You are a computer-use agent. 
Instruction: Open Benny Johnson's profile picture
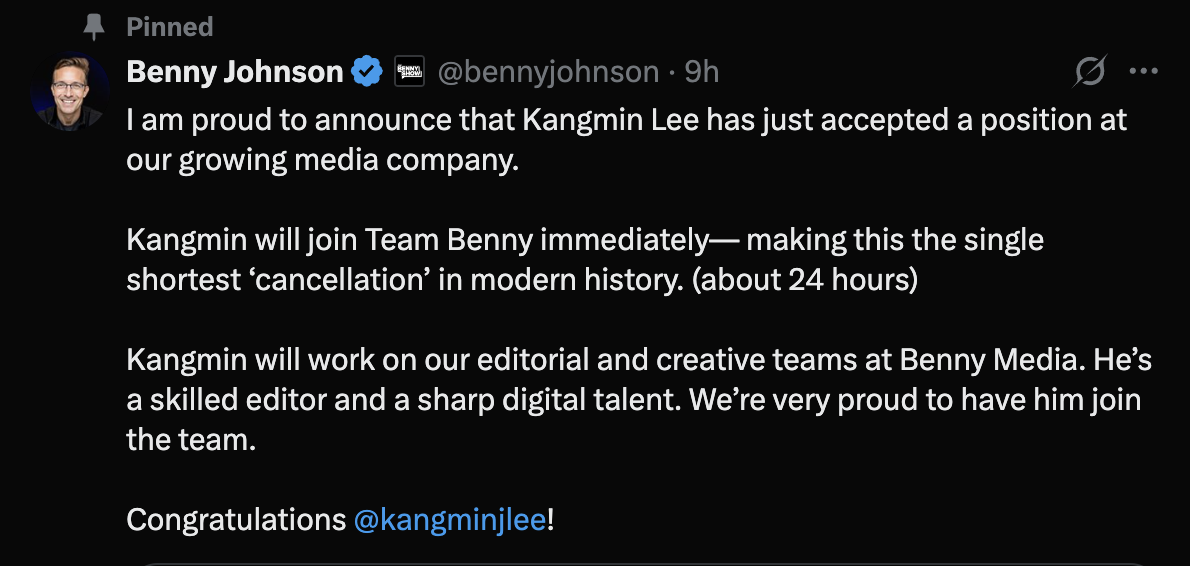tap(71, 93)
